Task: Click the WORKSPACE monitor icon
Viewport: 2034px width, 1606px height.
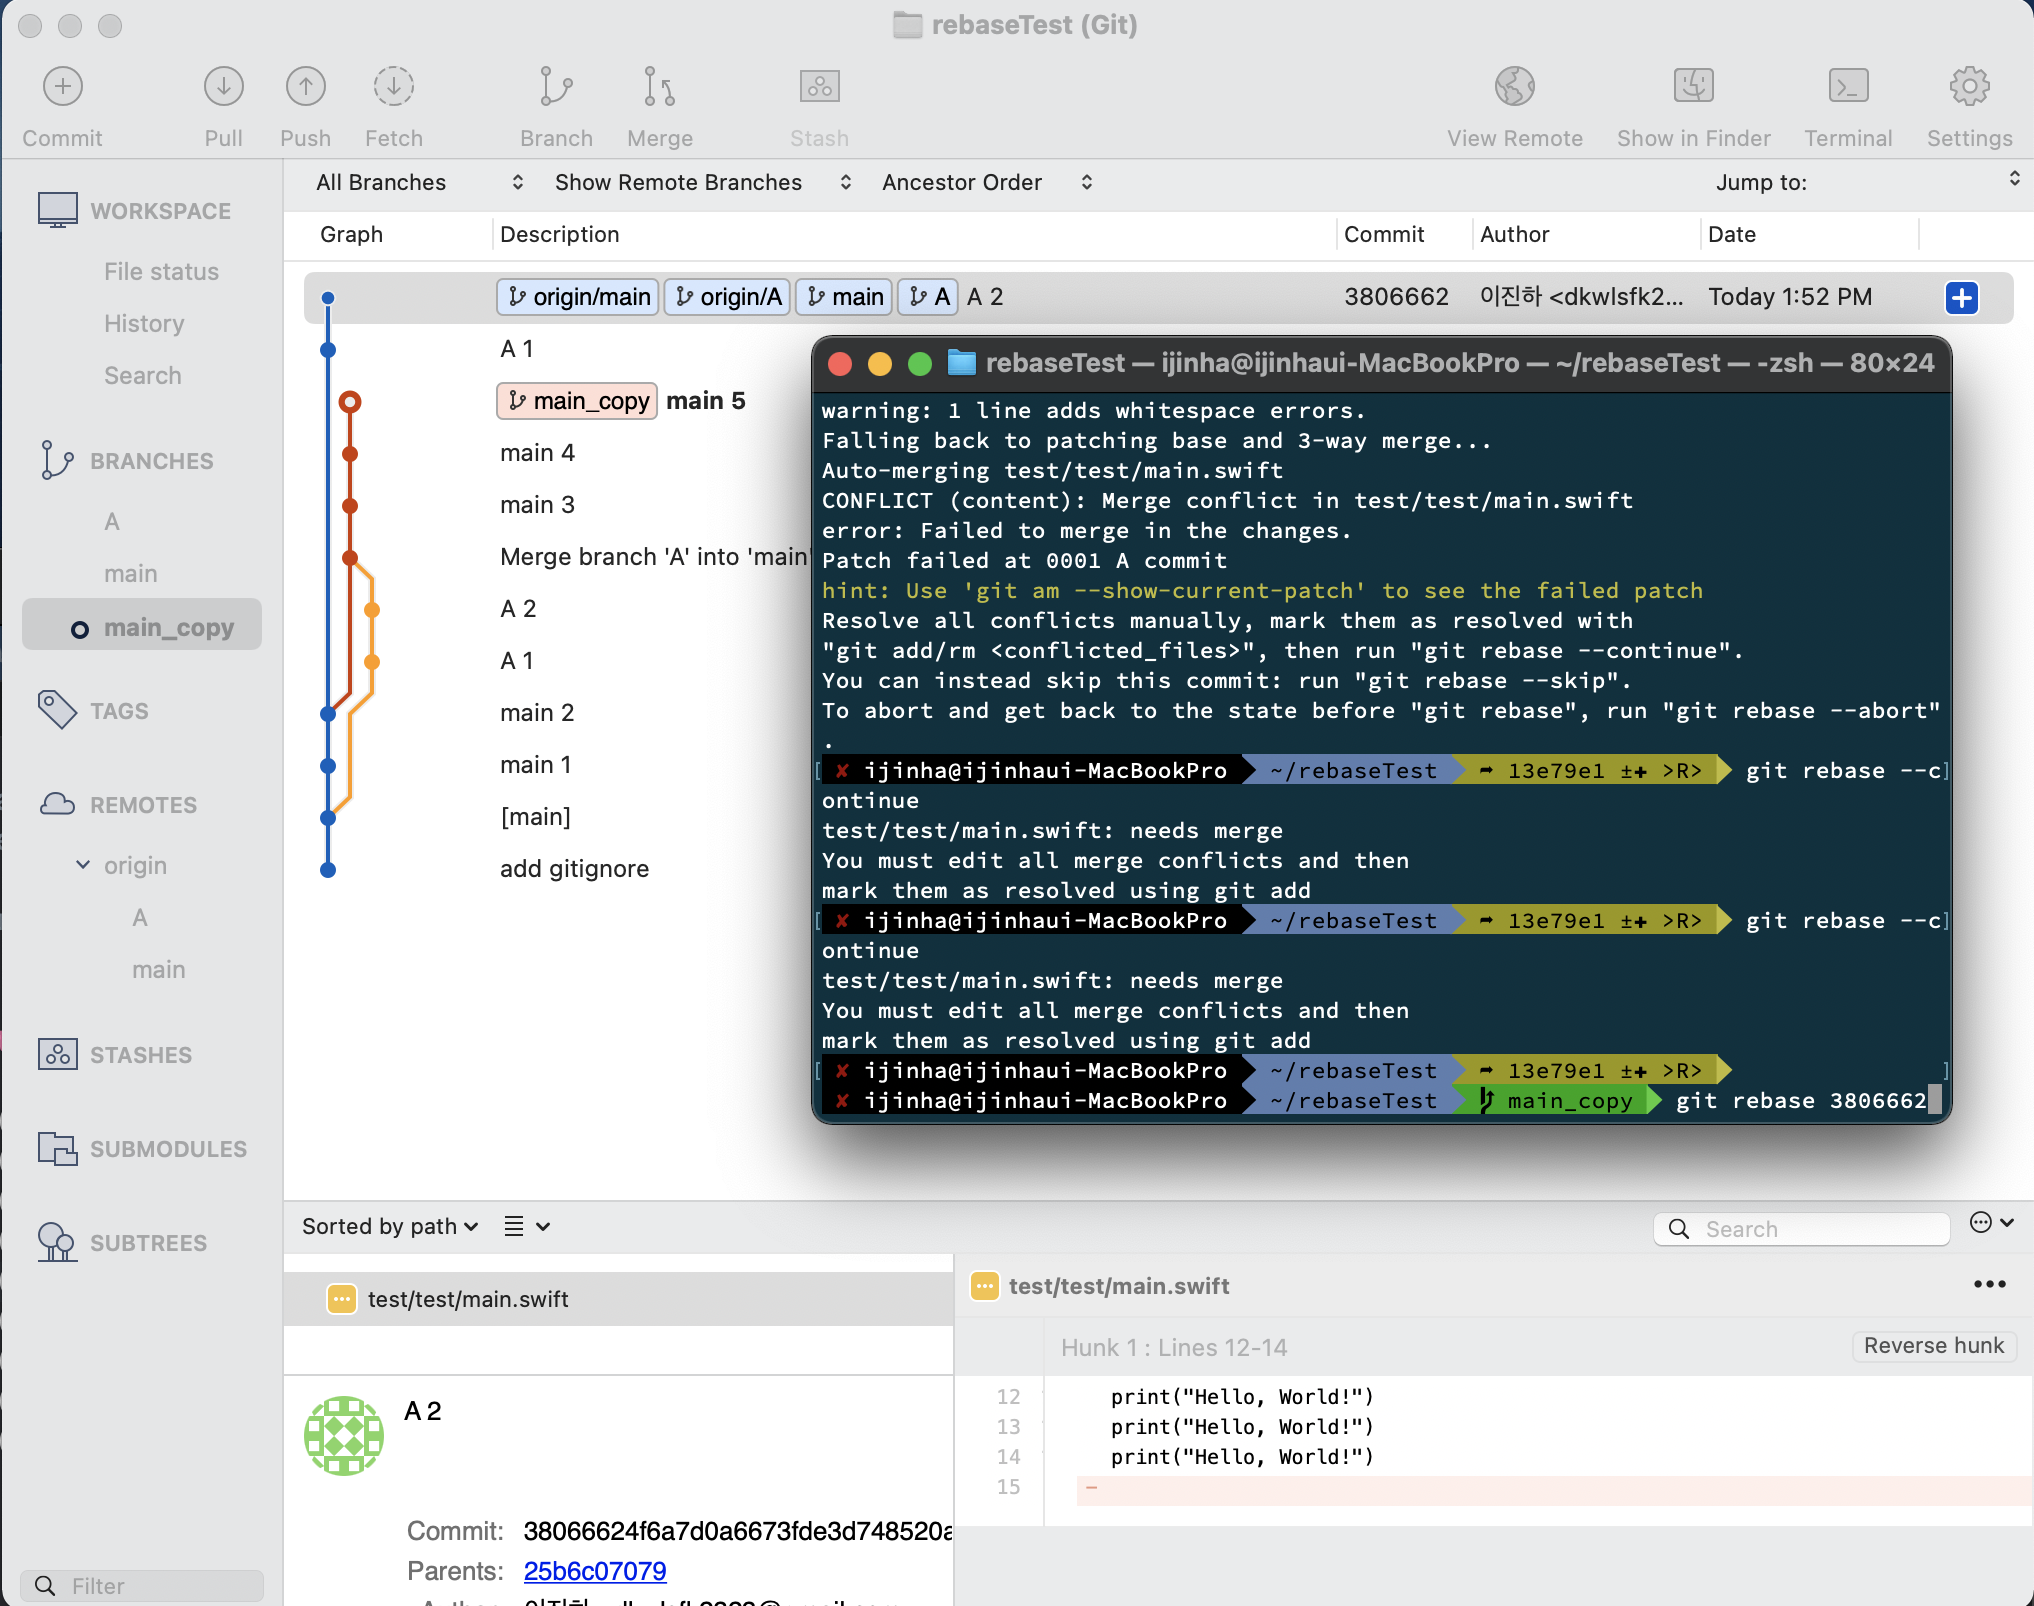Action: point(58,210)
